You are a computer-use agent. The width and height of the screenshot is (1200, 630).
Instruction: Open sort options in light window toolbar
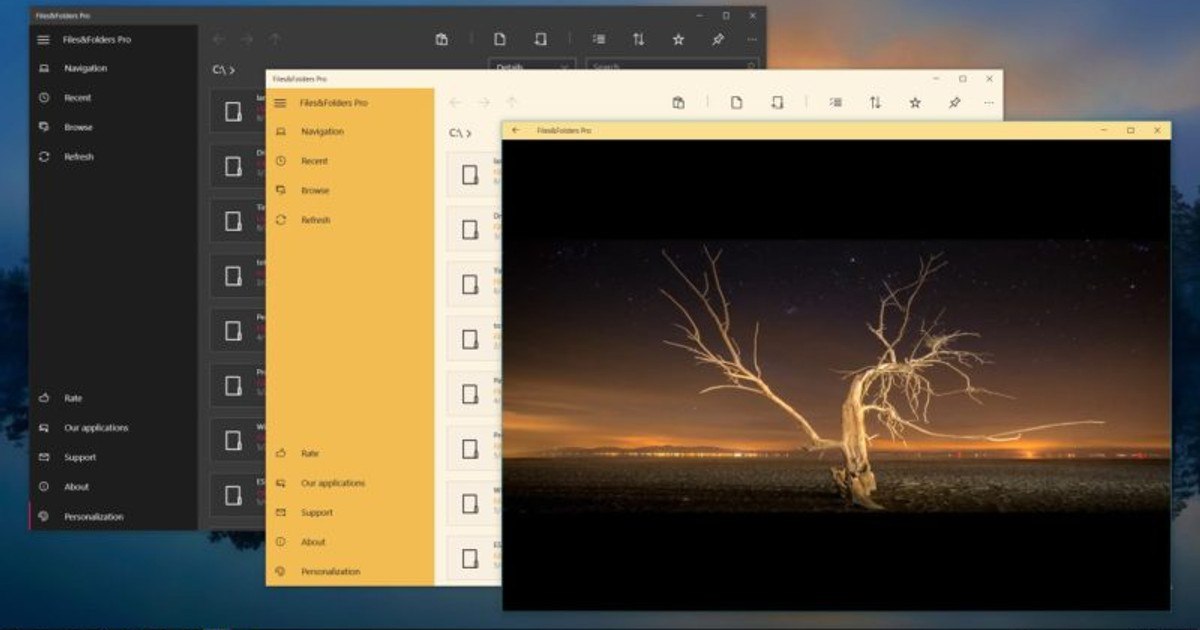coord(875,103)
